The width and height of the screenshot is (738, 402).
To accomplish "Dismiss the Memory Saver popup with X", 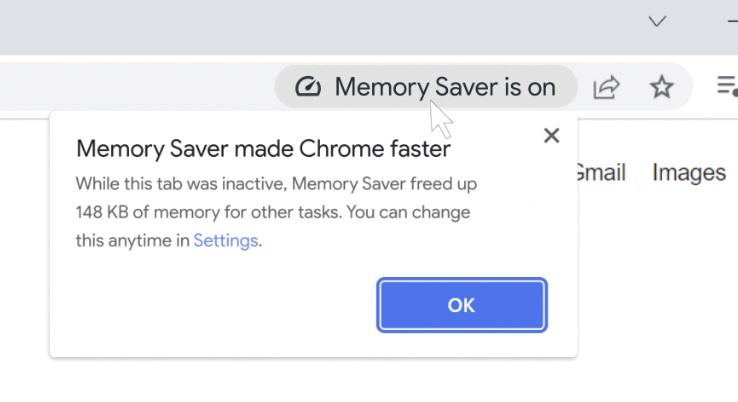I will tap(551, 136).
